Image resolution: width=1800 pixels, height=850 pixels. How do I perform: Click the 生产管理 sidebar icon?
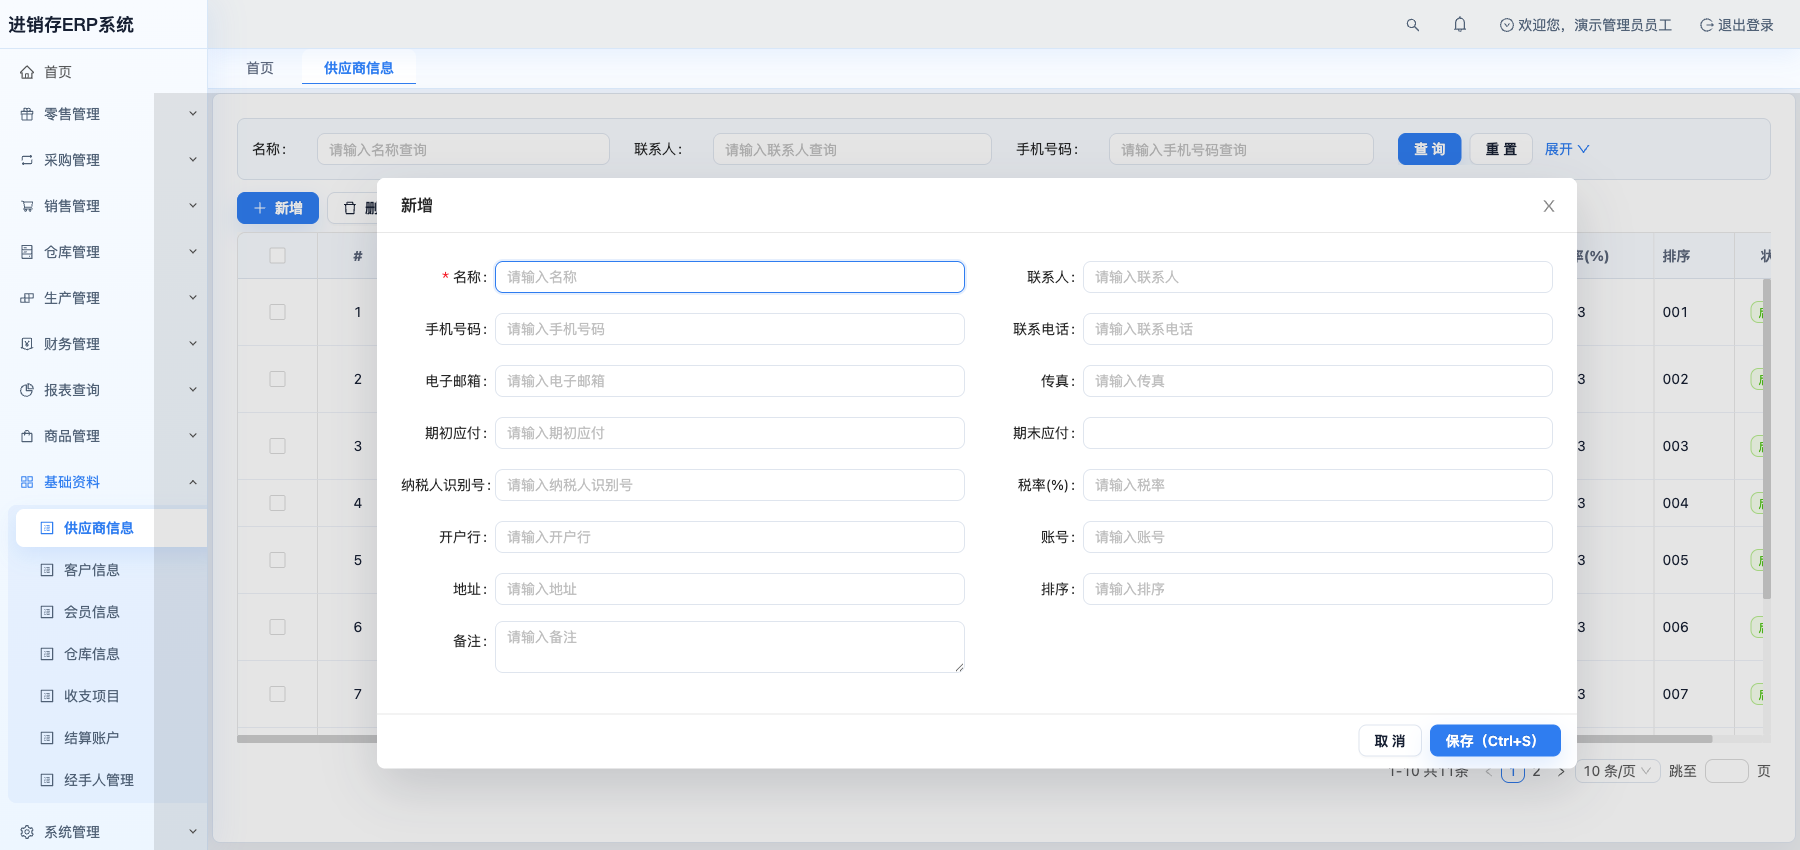click(x=27, y=298)
